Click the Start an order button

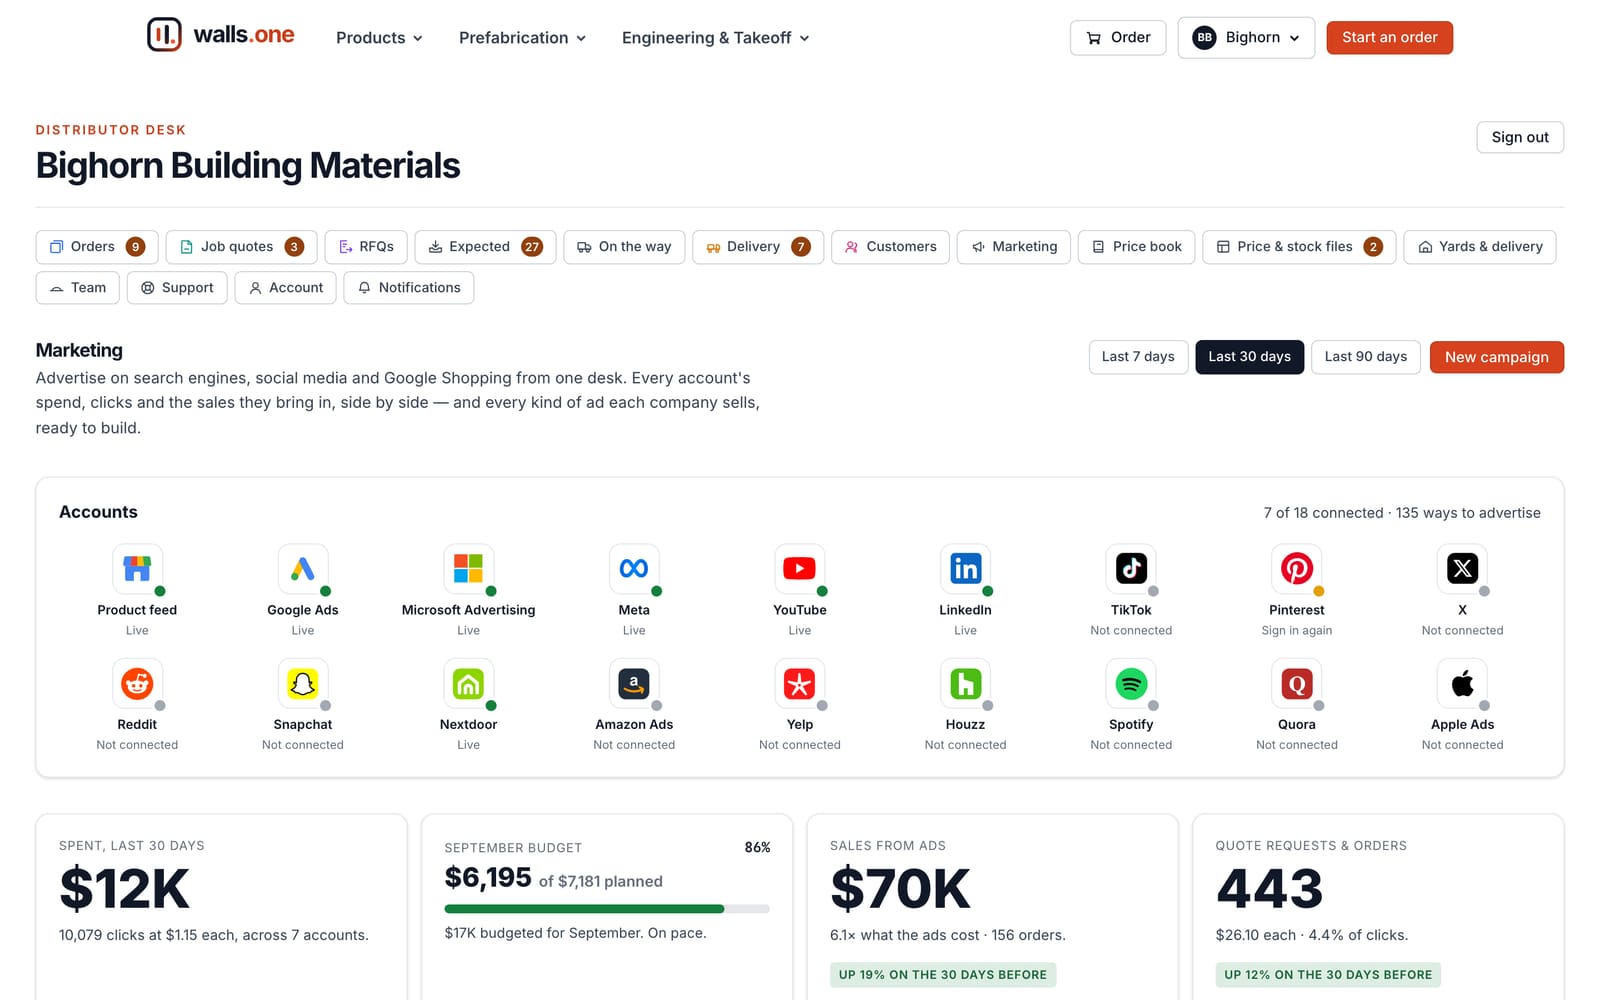click(x=1389, y=38)
